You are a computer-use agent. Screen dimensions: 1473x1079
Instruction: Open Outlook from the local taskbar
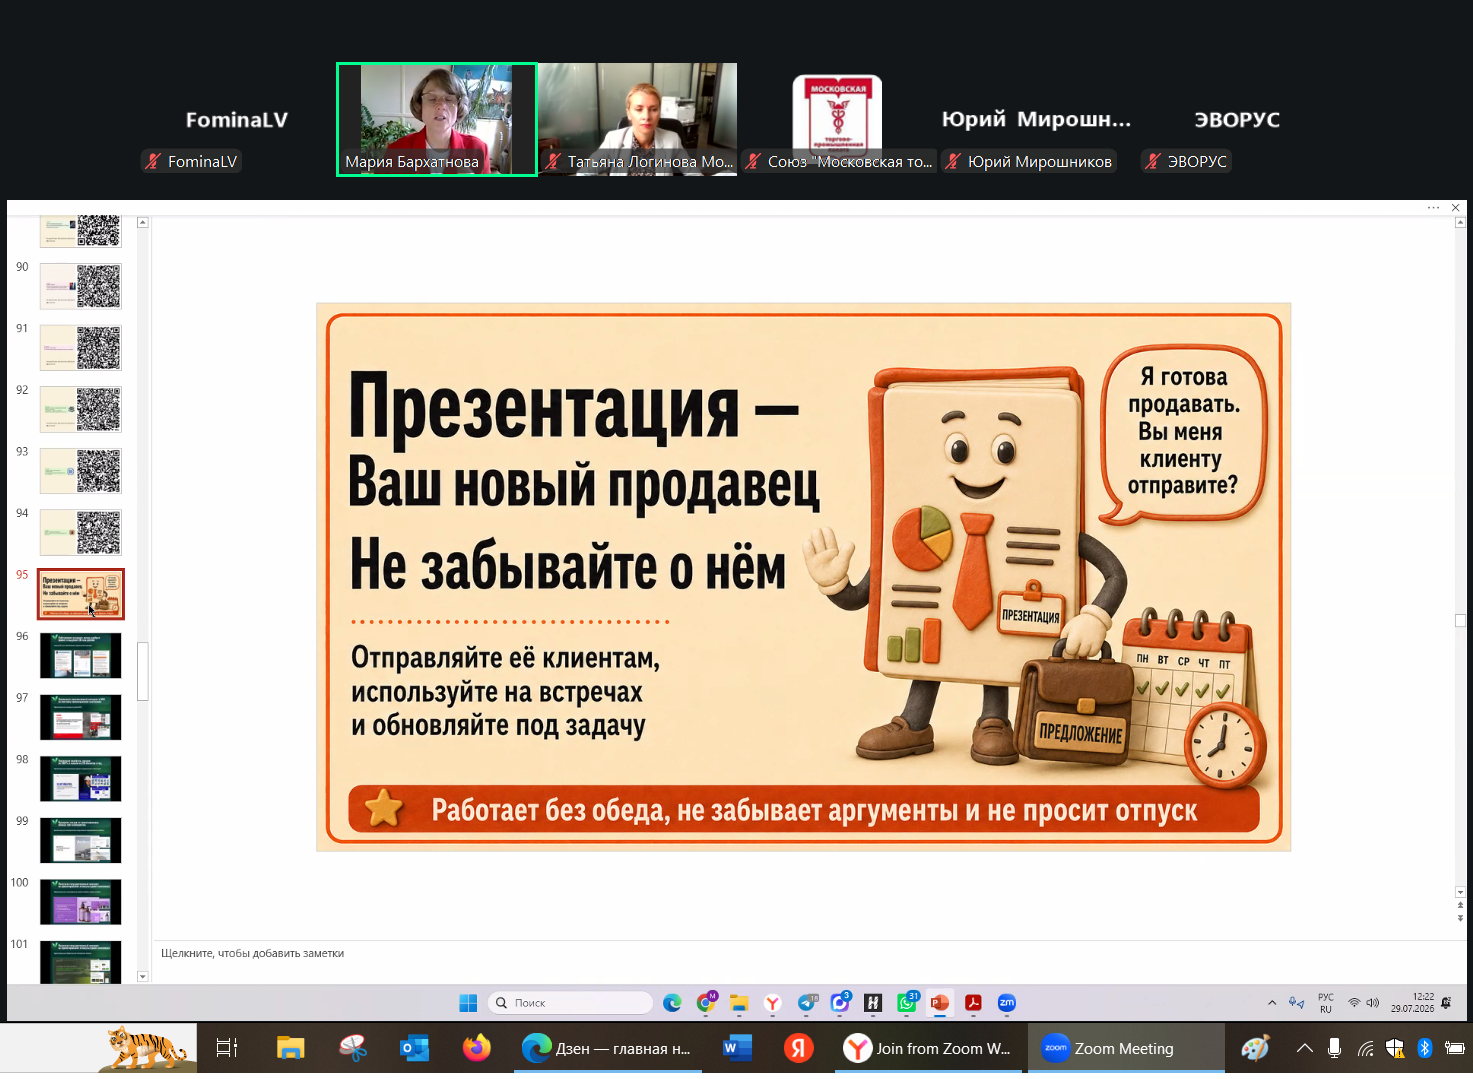point(414,1048)
